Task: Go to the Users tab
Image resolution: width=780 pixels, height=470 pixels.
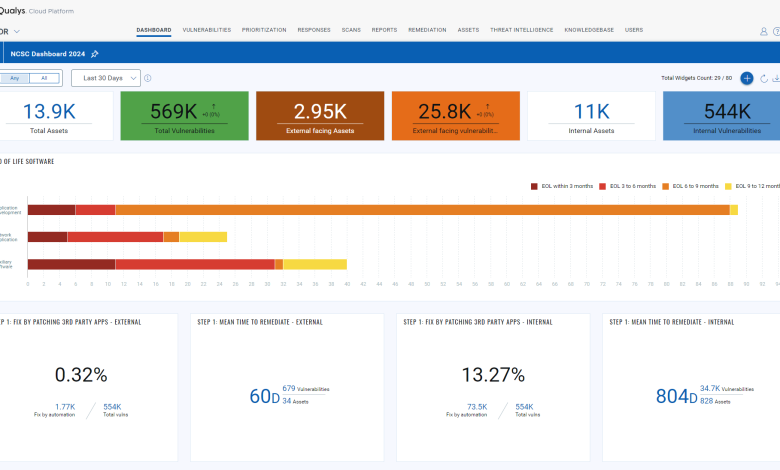Action: tap(634, 30)
